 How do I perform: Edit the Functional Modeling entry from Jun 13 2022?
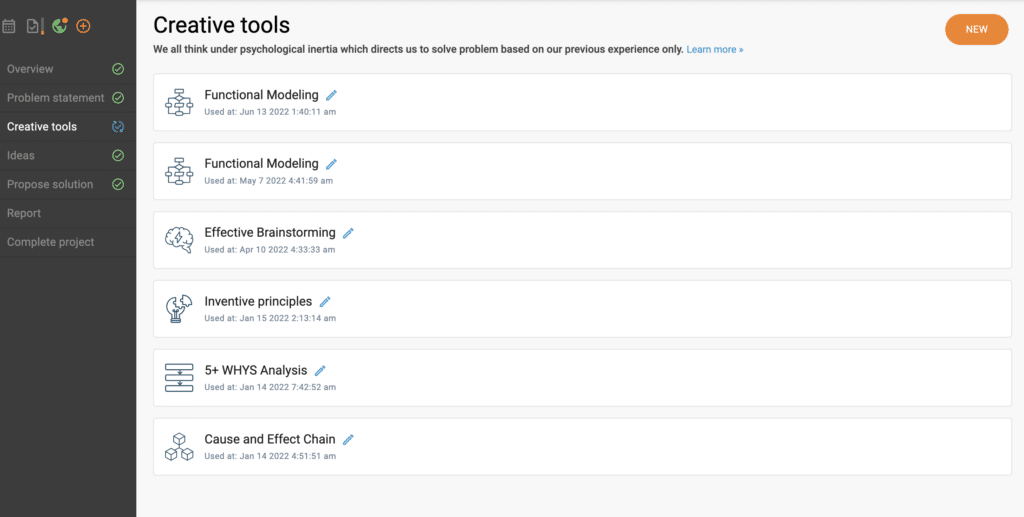tap(332, 95)
